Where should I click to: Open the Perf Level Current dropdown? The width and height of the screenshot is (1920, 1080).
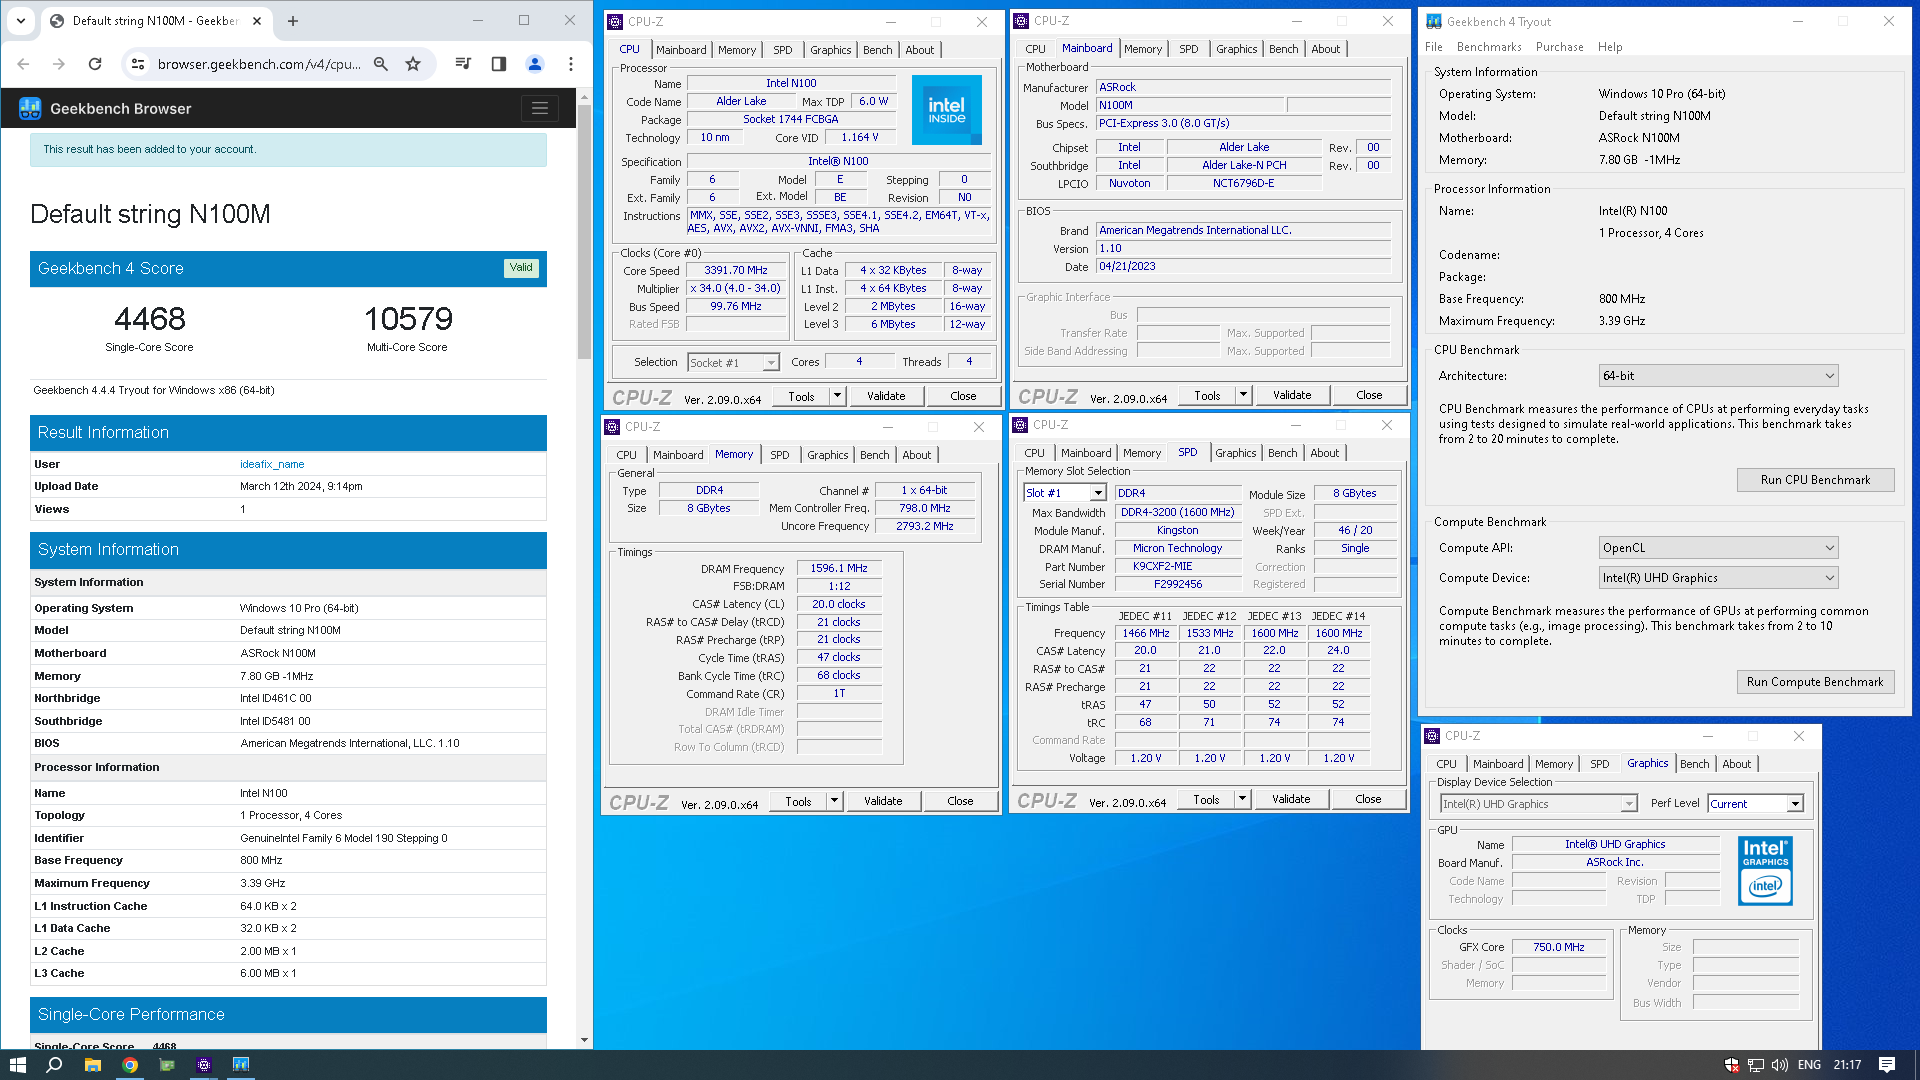click(1755, 804)
